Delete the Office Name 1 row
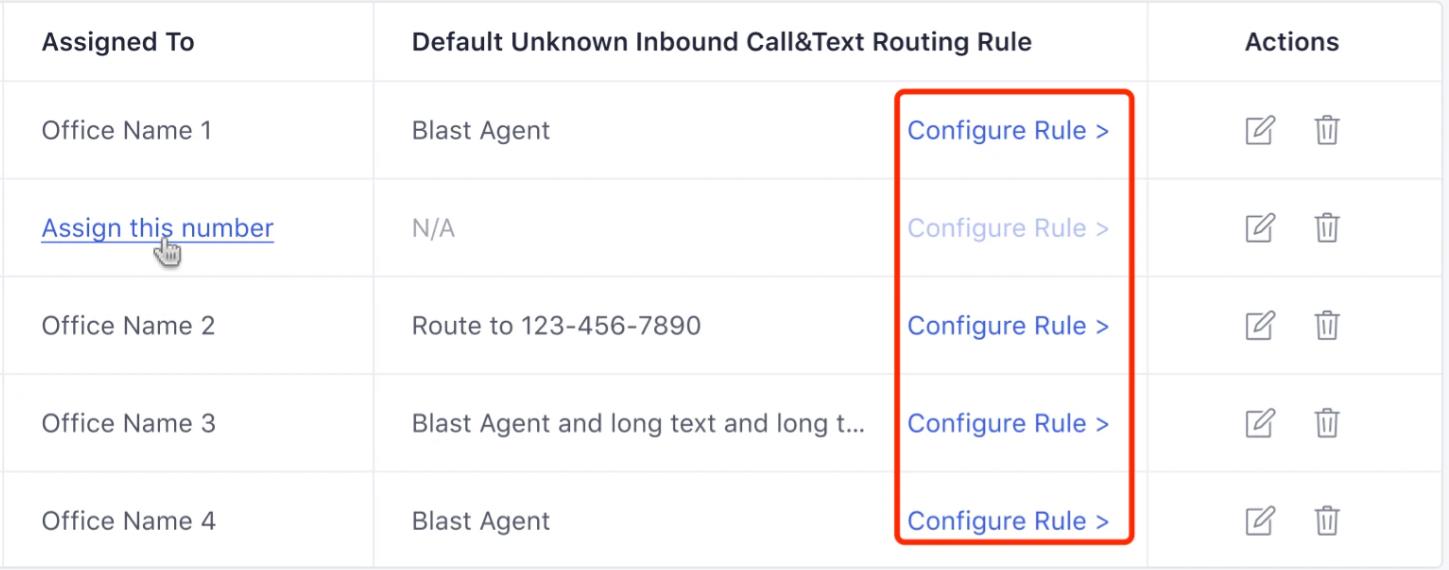This screenshot has width=1449, height=570. pyautogui.click(x=1326, y=131)
